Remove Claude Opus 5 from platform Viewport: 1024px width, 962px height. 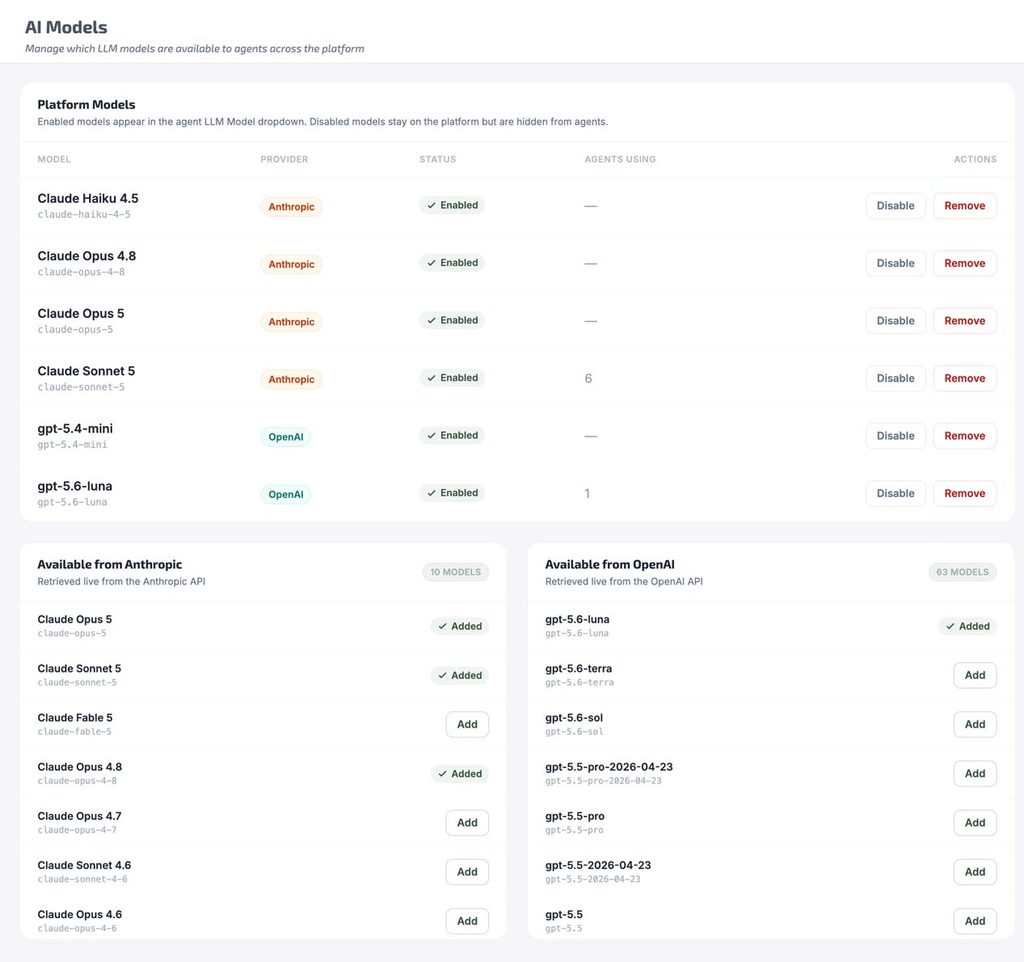pos(965,321)
